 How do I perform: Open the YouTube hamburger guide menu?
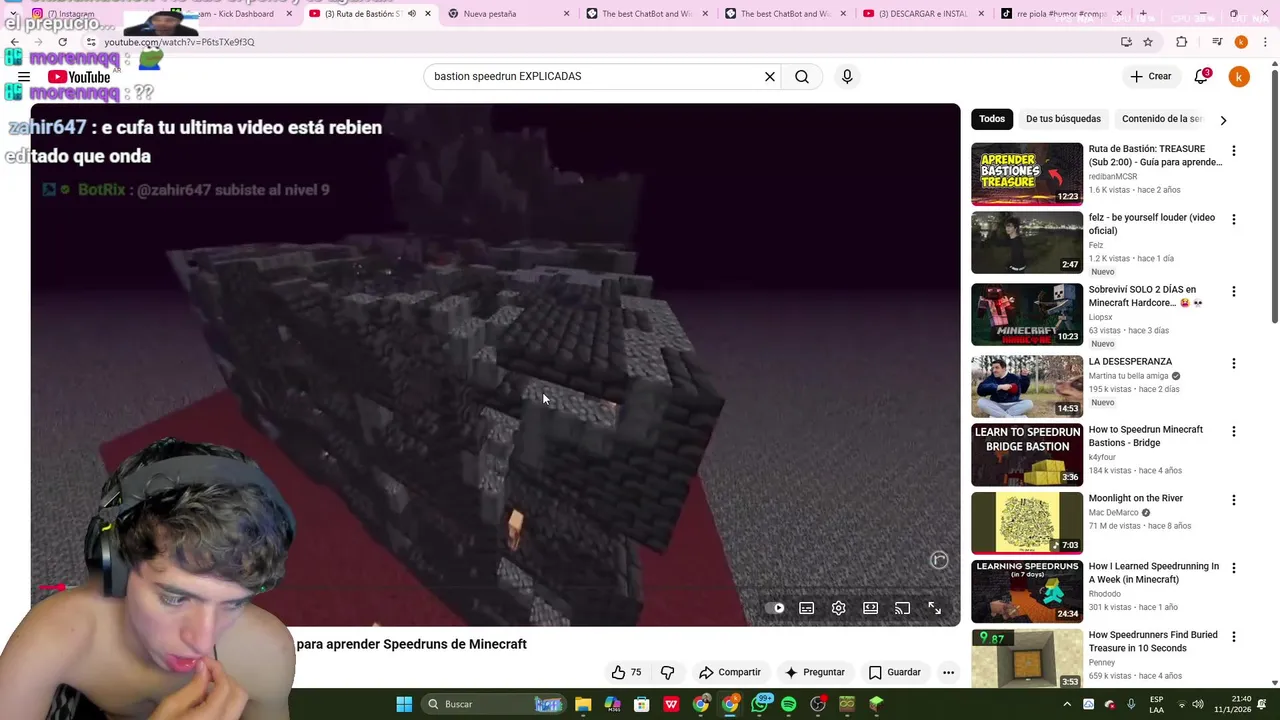coord(24,77)
